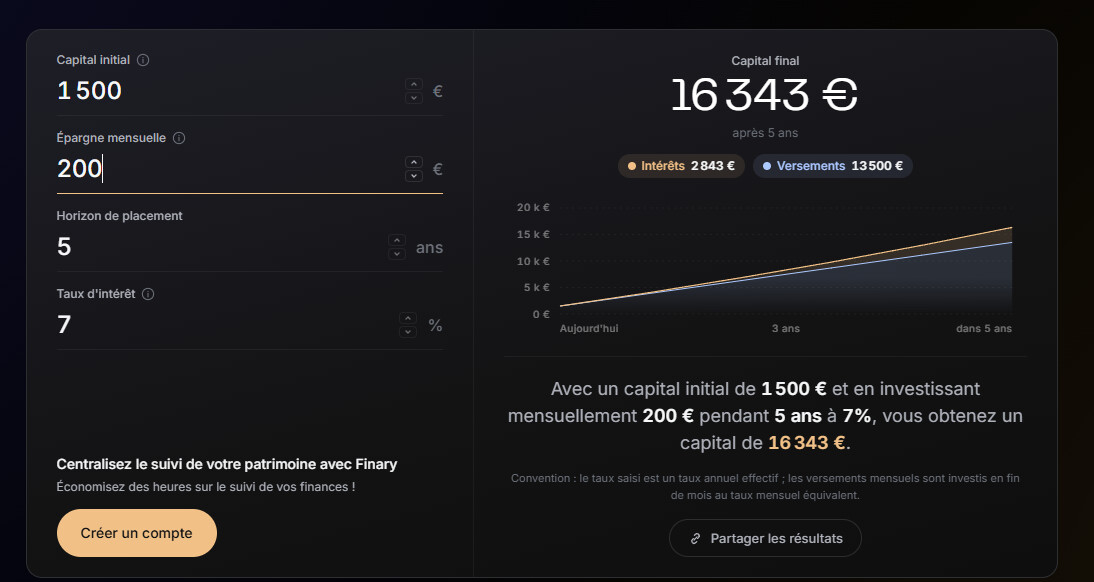1094x582 pixels.
Task: Toggle the Versements legend chip
Action: coord(832,166)
